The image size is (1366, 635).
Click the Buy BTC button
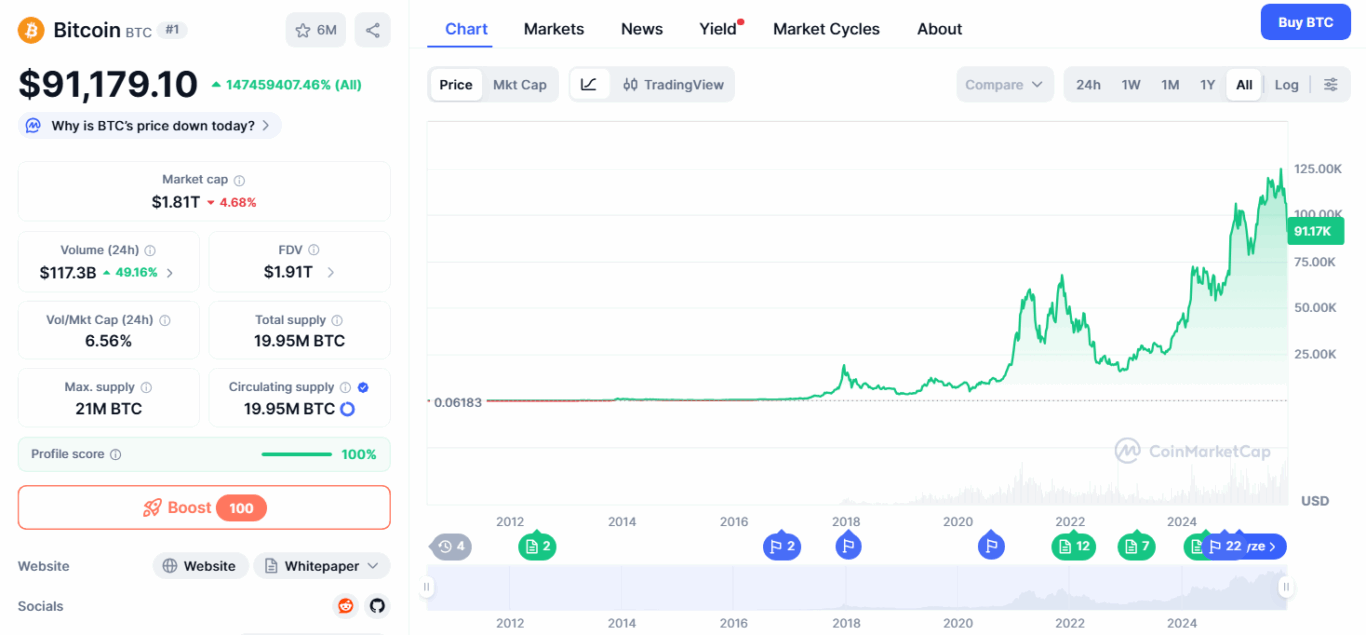1305,22
